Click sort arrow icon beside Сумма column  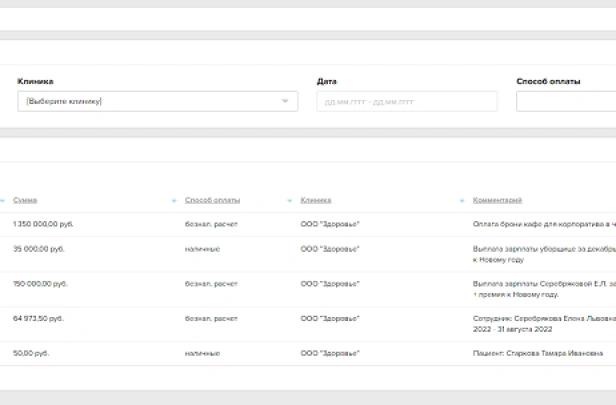[x=2, y=201]
